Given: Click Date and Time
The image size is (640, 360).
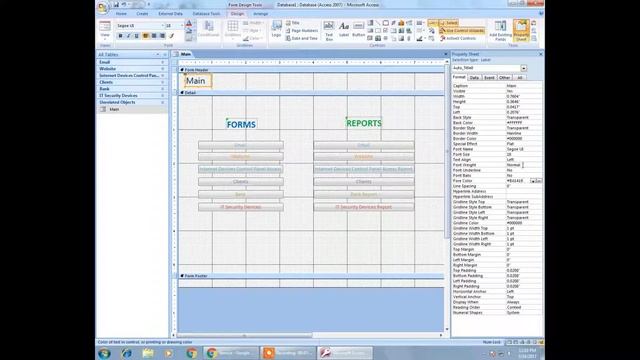Looking at the screenshot, I should point(302,38).
